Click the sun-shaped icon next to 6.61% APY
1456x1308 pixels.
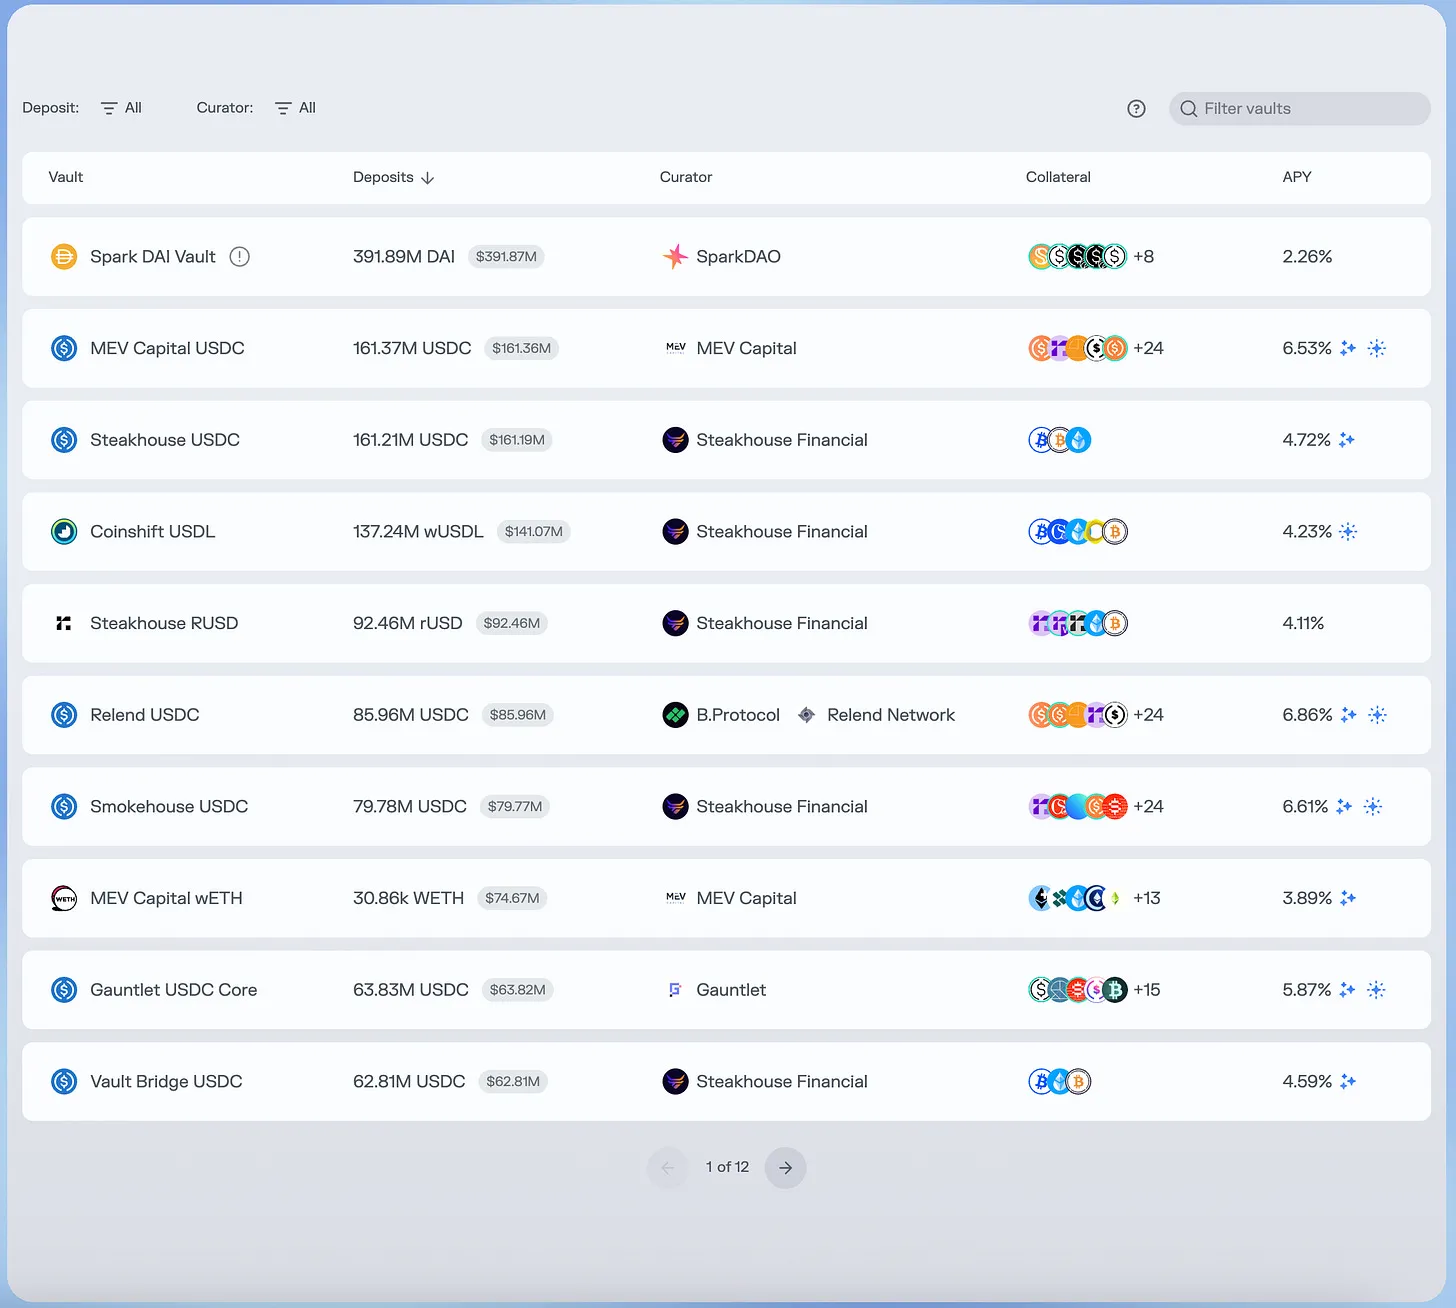1373,807
